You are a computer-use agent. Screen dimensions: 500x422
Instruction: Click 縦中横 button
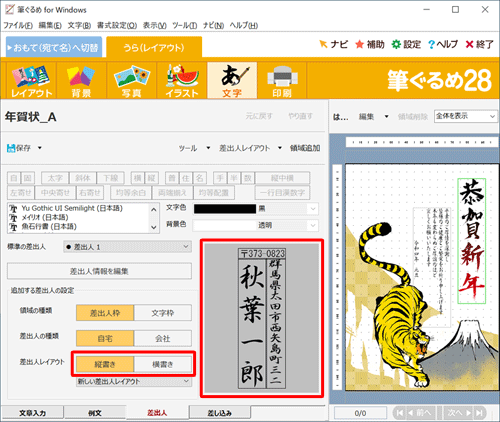pyautogui.click(x=282, y=178)
